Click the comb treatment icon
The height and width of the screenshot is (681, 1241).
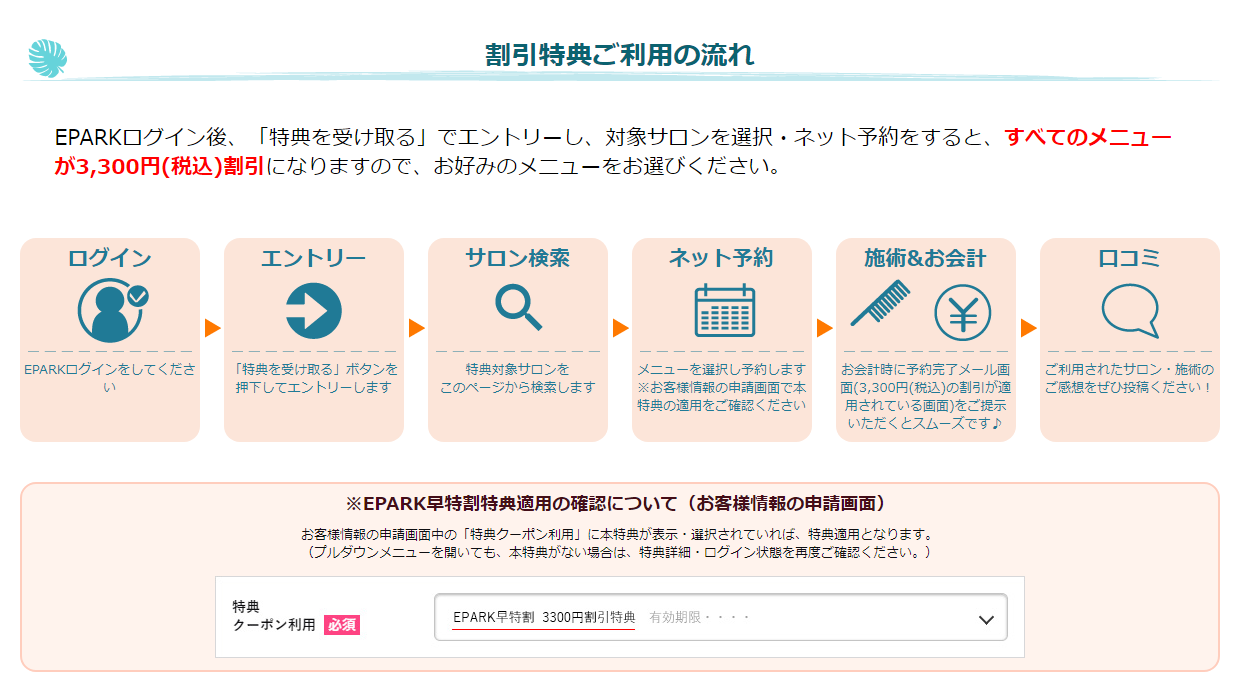881,303
